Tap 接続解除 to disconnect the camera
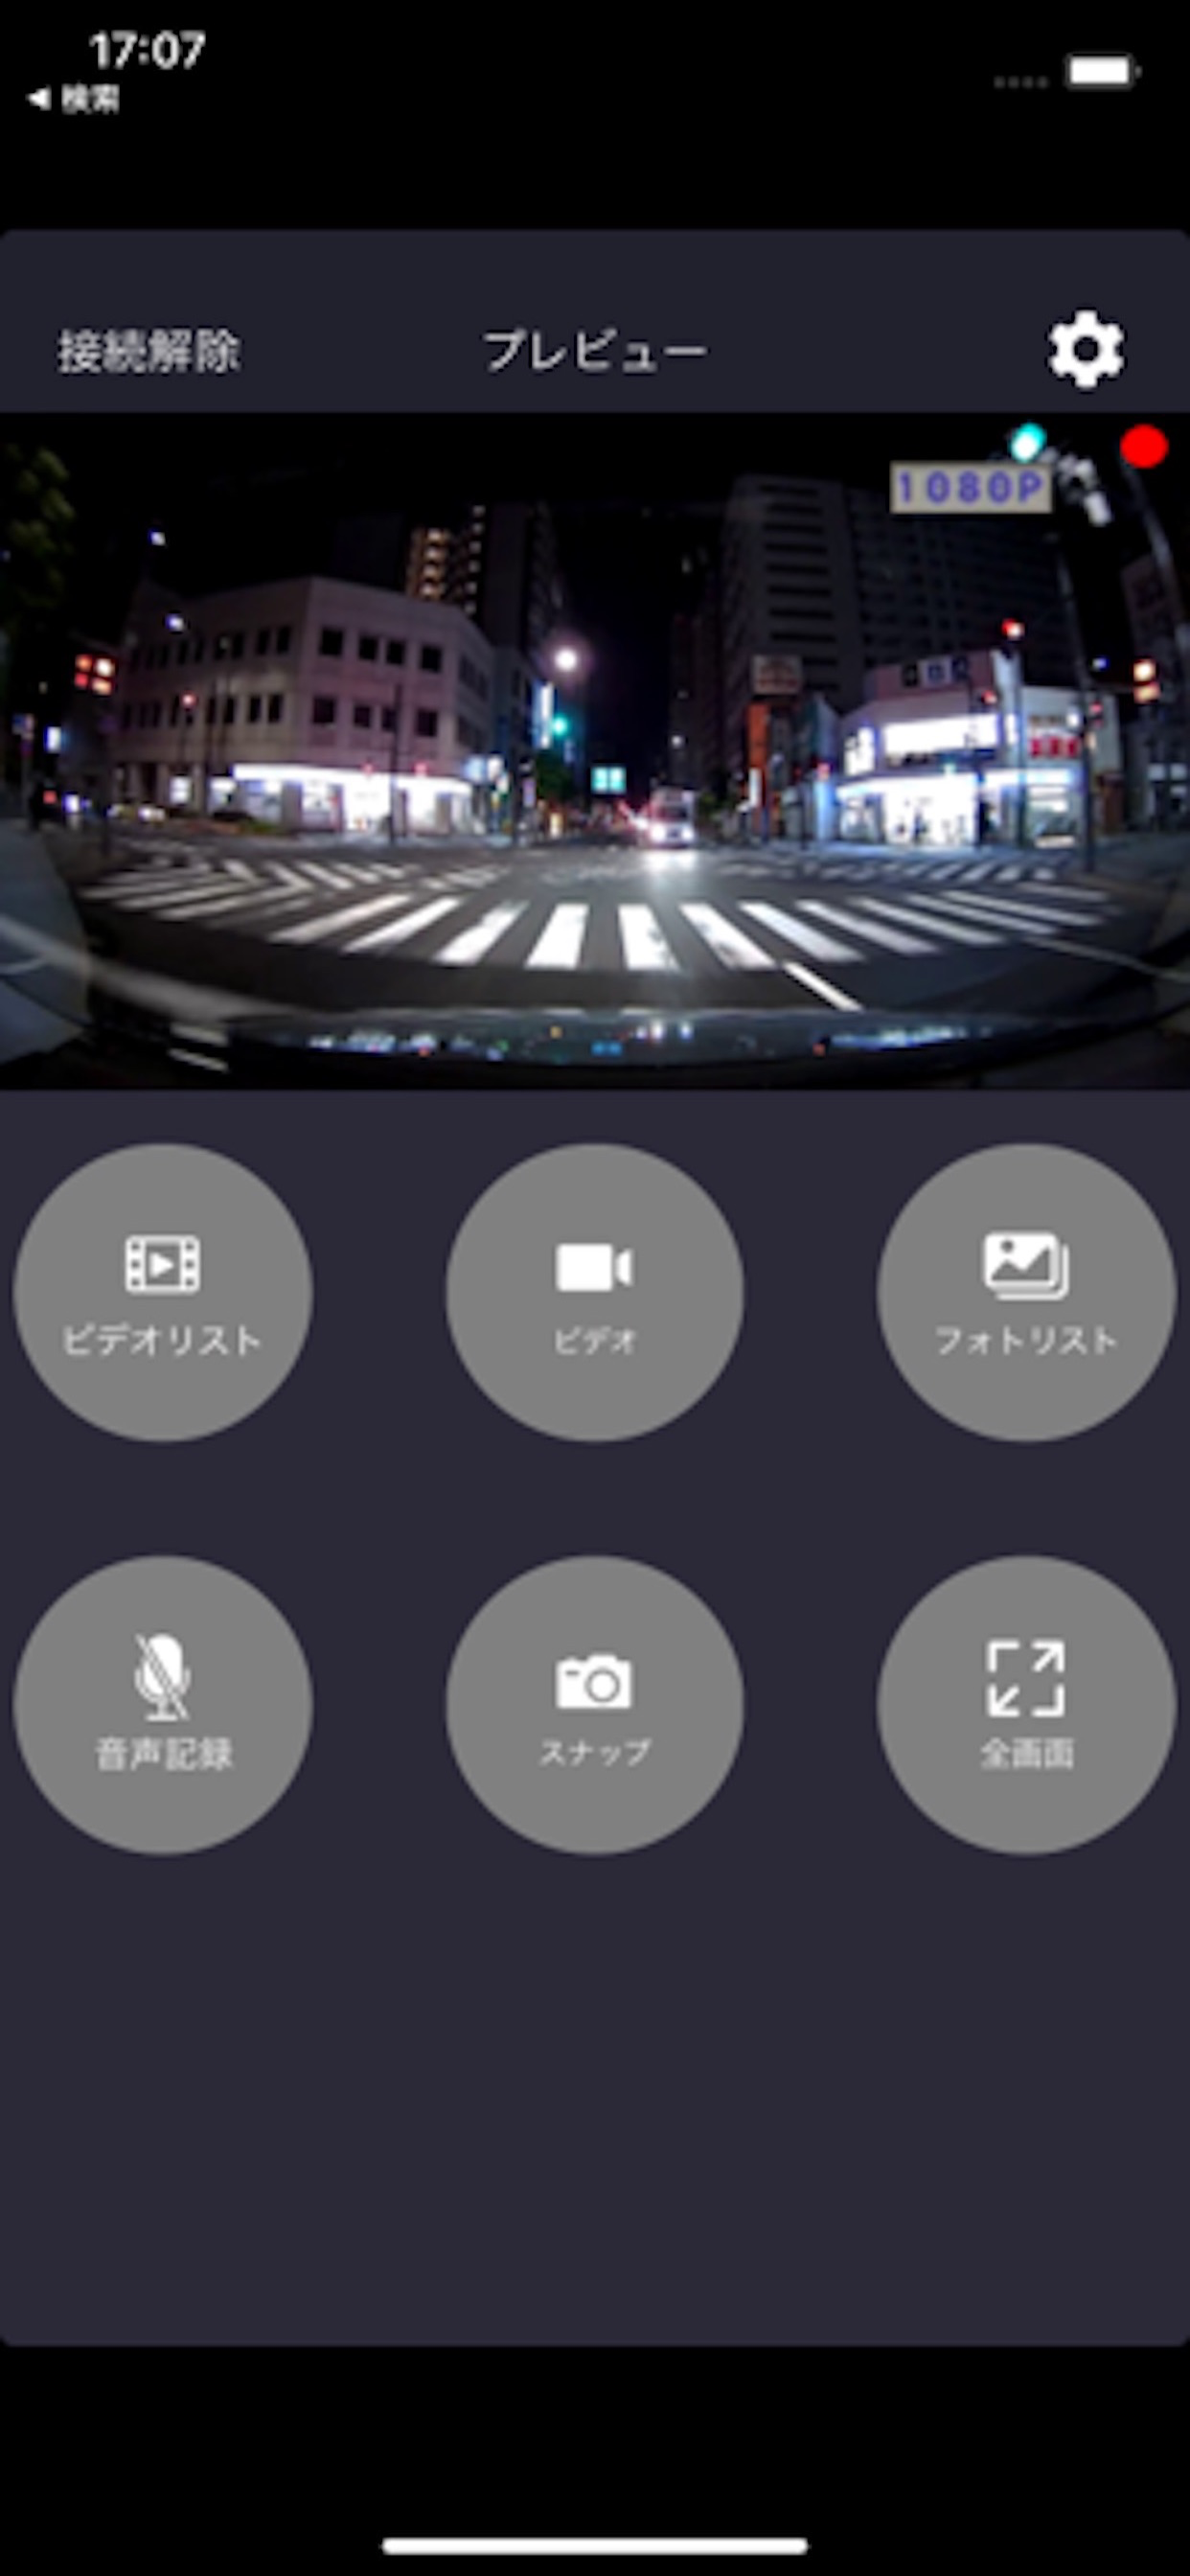Viewport: 1190px width, 2576px height. (148, 352)
